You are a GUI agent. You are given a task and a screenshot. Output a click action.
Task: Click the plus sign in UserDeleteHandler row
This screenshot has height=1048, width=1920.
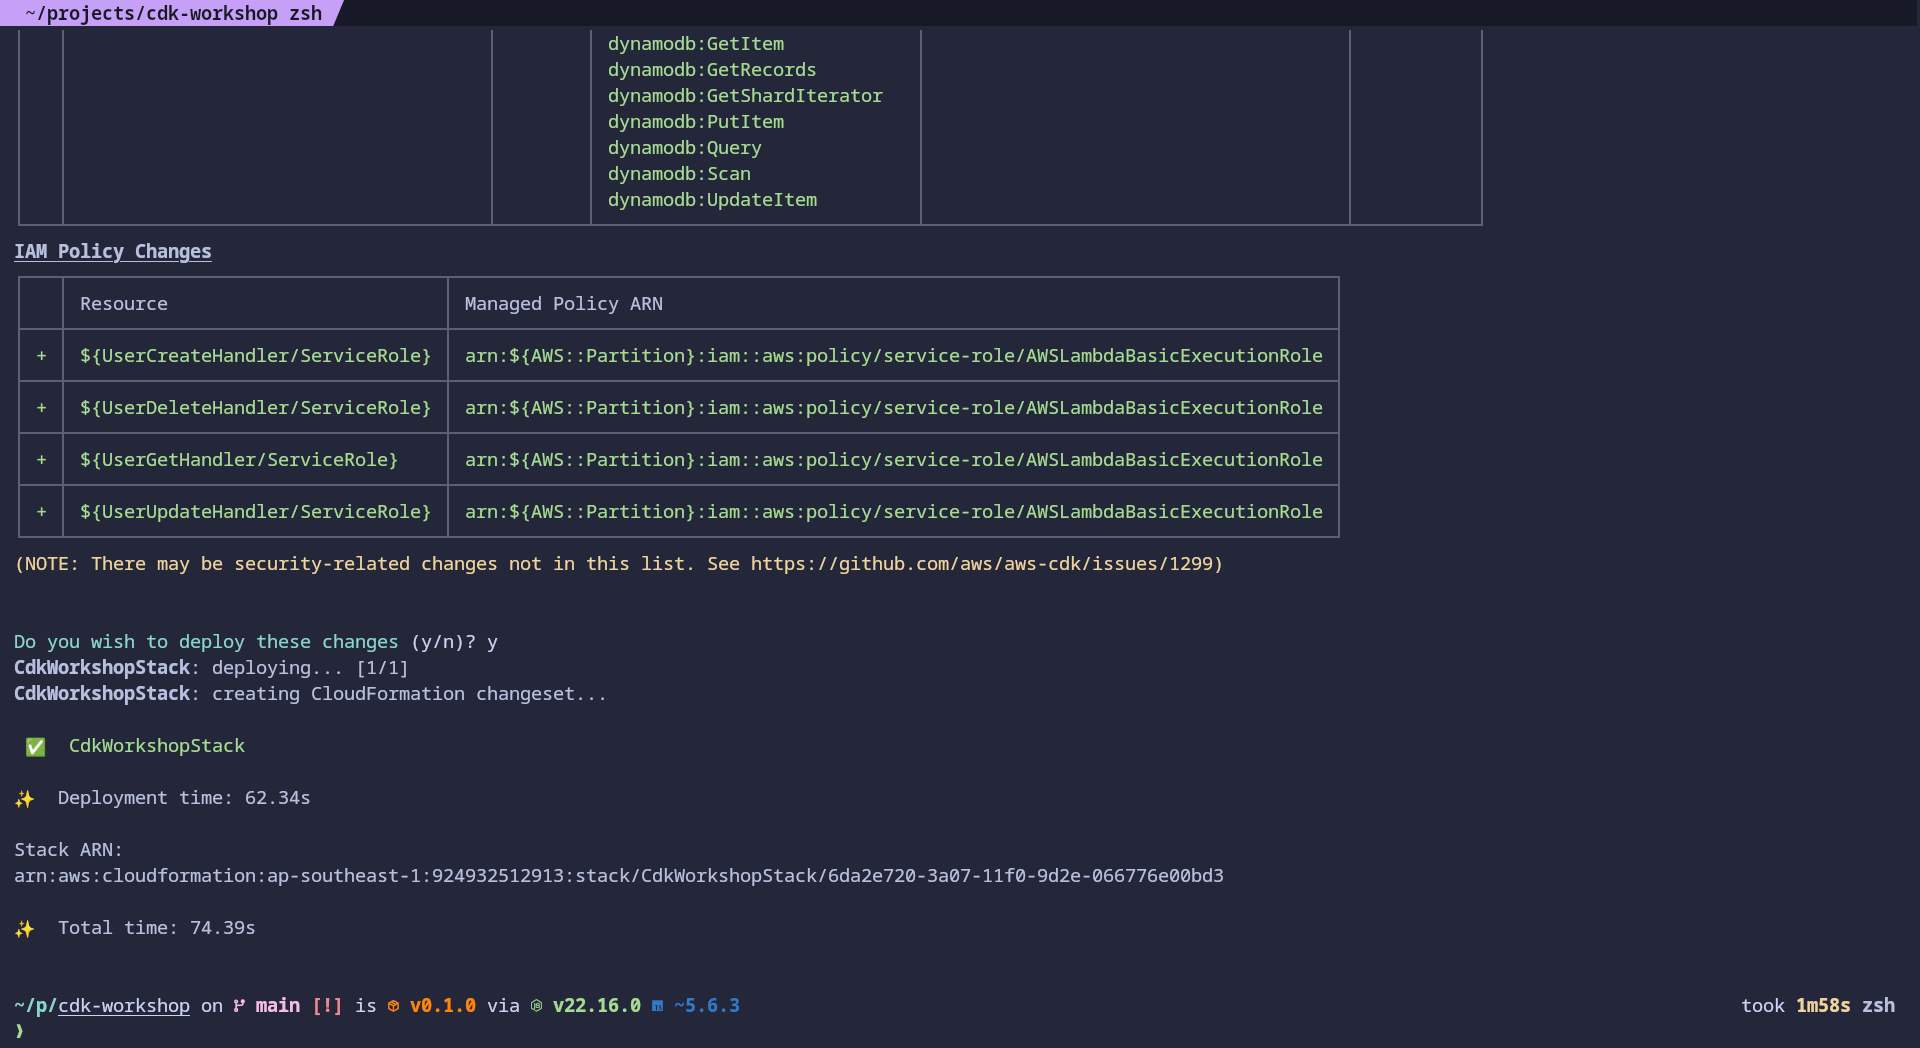(x=42, y=408)
